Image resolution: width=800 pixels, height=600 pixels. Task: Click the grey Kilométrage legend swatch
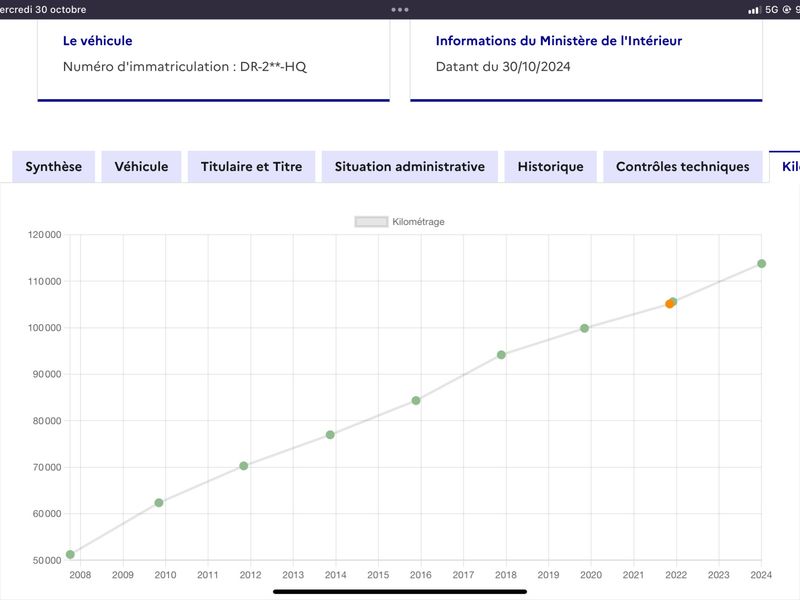tap(371, 222)
